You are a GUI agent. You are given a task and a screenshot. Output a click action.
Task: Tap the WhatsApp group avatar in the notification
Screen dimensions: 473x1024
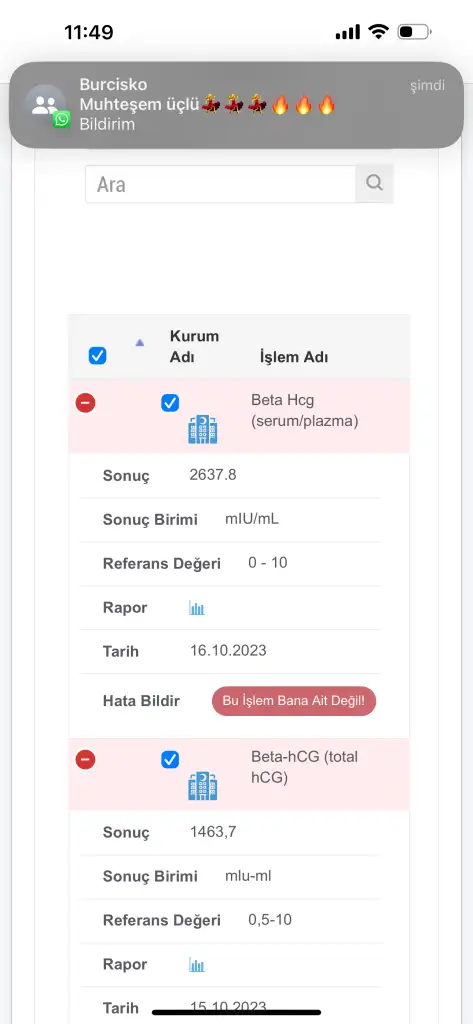click(x=46, y=106)
